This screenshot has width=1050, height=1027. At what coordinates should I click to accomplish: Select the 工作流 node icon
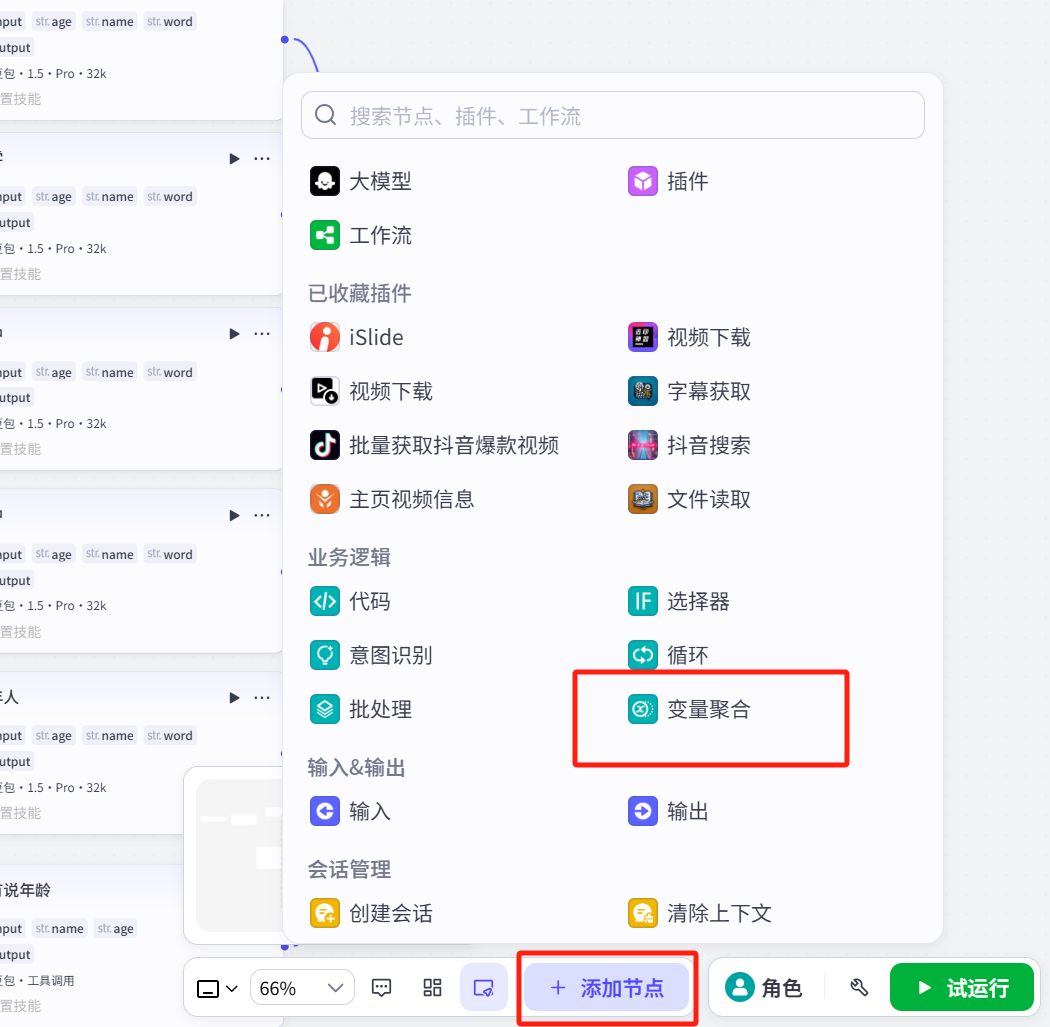(x=325, y=235)
